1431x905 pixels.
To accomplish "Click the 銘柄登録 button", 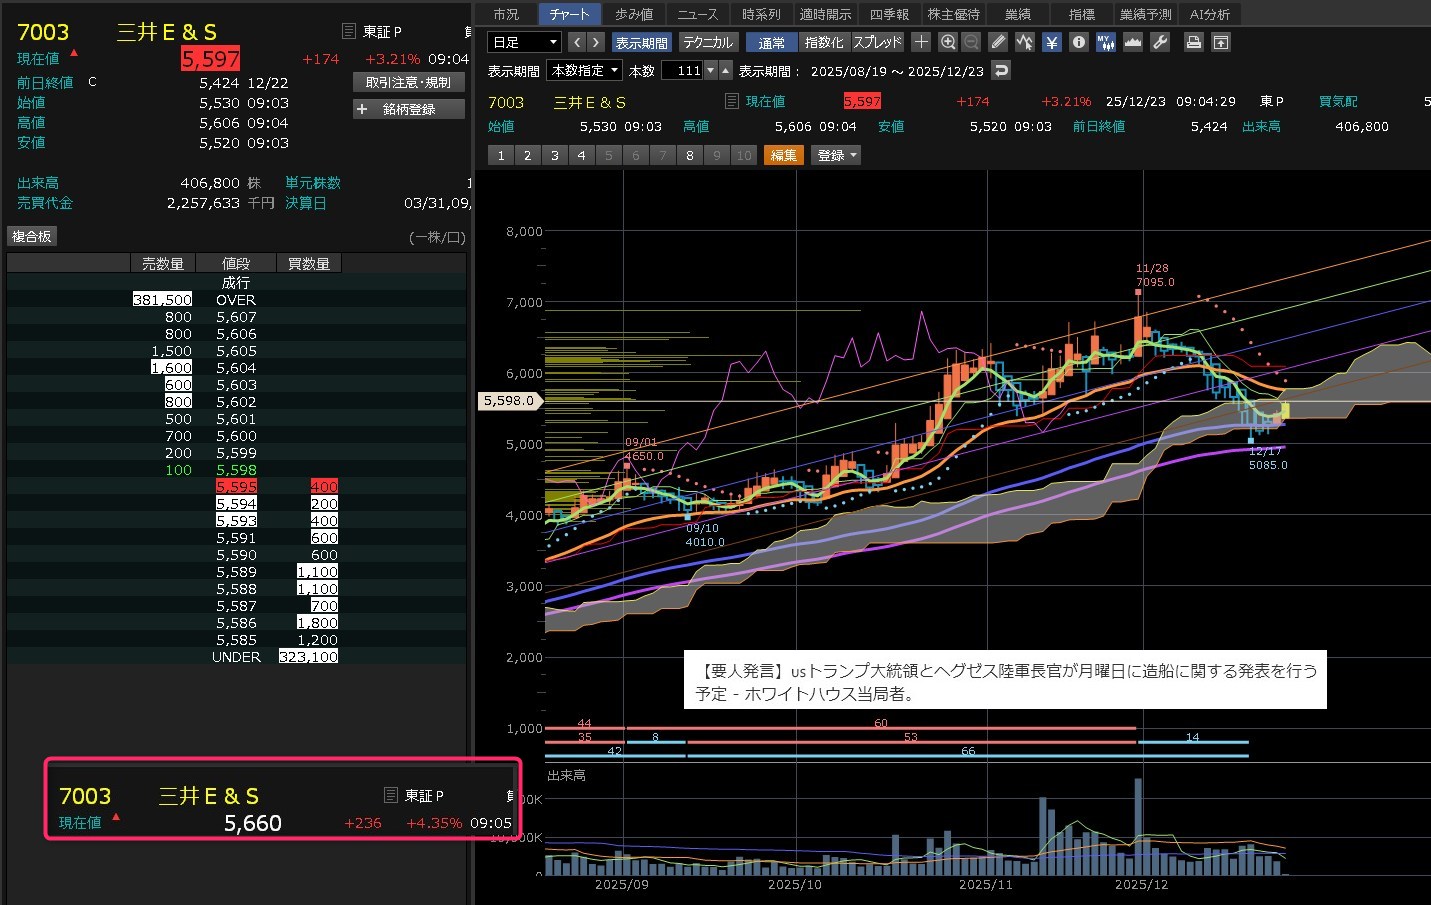I will [409, 109].
